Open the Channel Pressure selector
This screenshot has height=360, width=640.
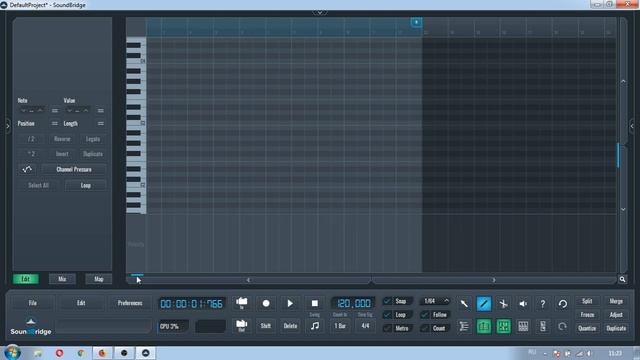pos(74,169)
